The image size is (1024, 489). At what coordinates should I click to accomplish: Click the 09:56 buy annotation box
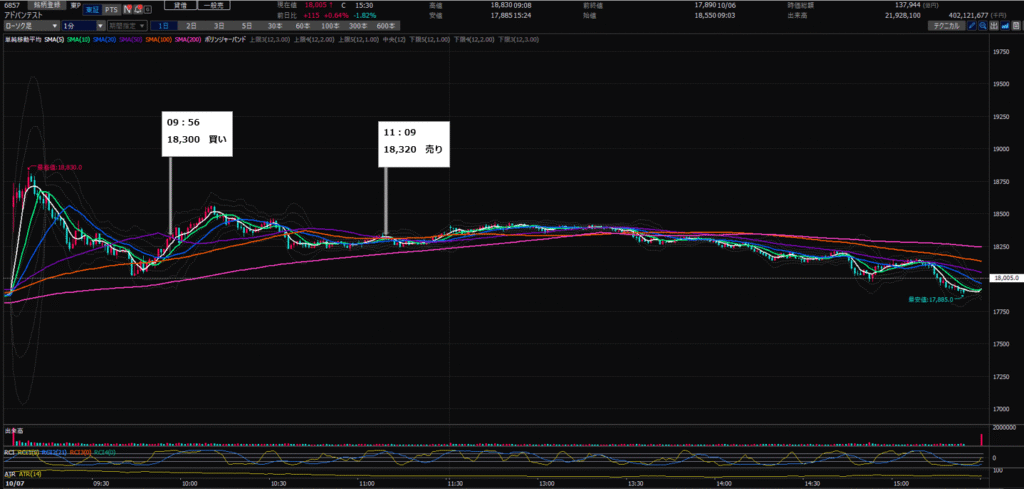point(199,134)
